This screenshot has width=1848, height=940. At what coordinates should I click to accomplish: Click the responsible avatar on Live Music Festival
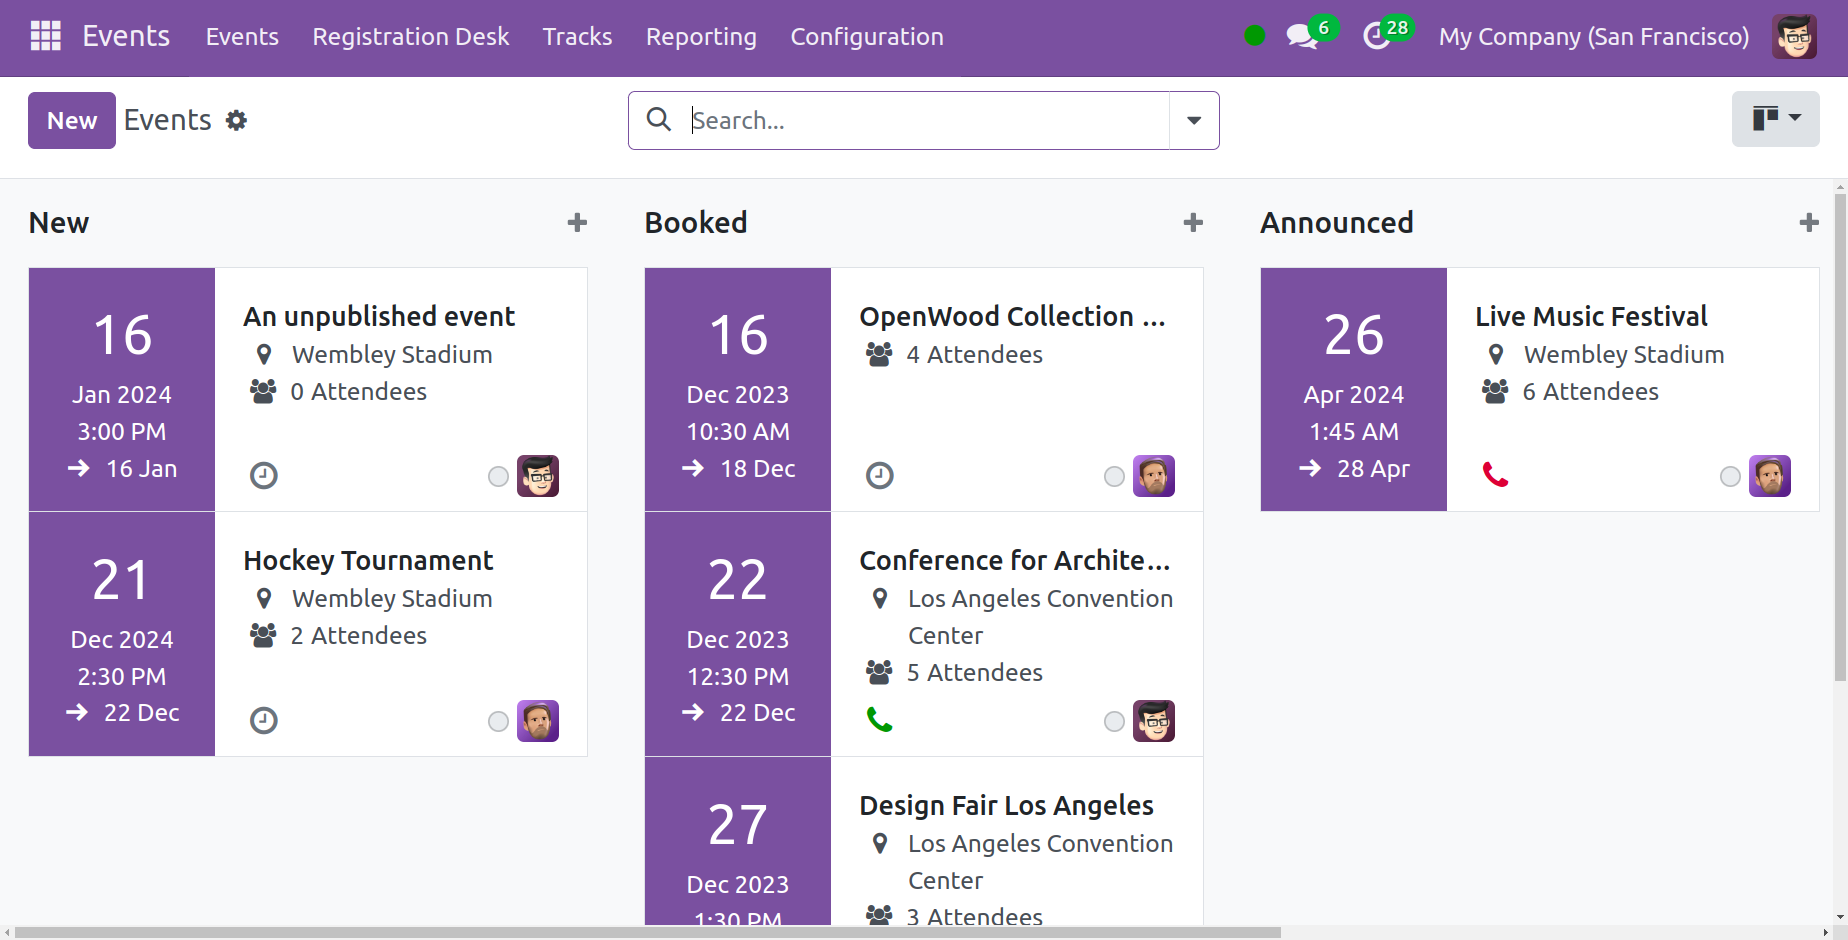tap(1770, 476)
